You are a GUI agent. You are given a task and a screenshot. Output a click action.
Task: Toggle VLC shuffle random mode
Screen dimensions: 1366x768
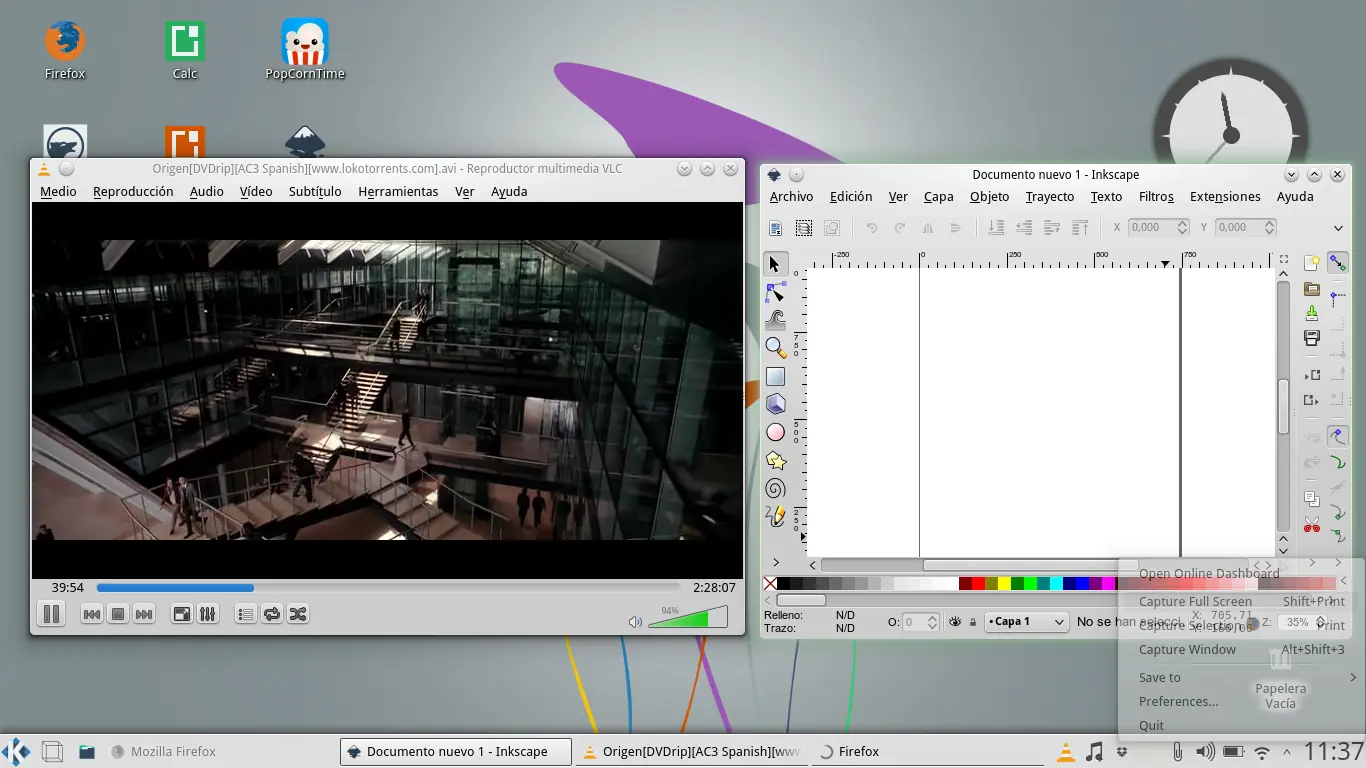point(297,614)
